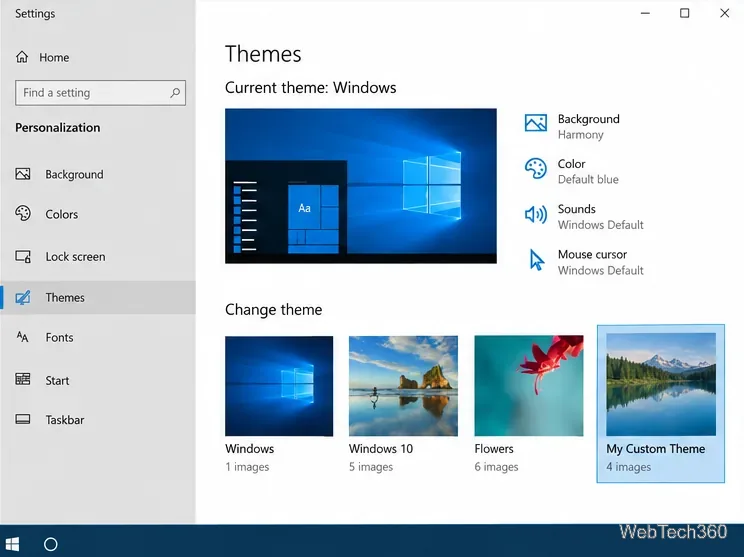Click the Home house icon

(22, 57)
